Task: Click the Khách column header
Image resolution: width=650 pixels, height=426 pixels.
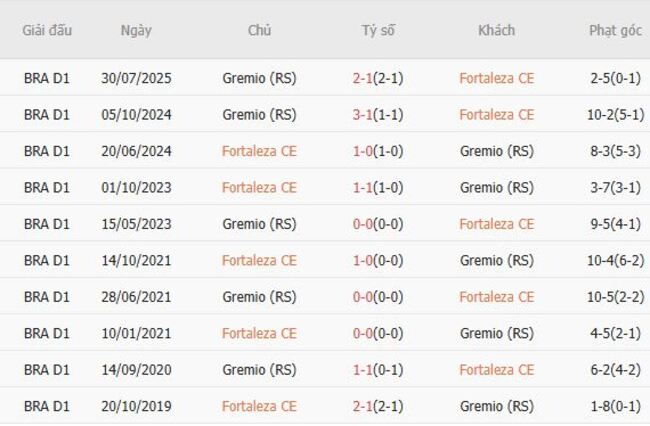Action: pyautogui.click(x=496, y=30)
